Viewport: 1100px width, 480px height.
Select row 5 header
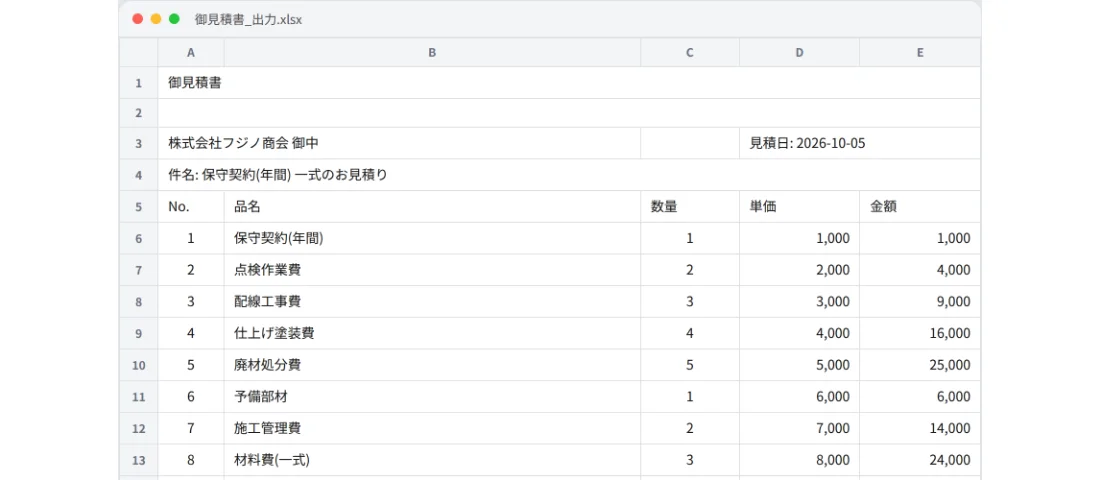[x=138, y=207]
